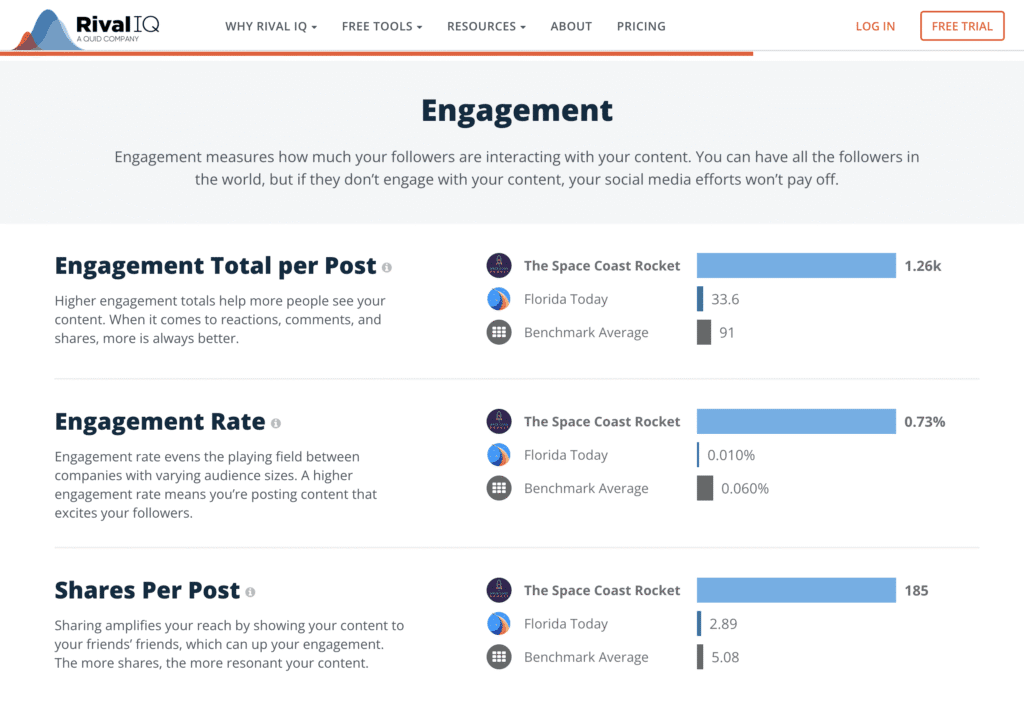Click Space Coast Rocket avatar in Shares Per Post
Image resolution: width=1024 pixels, height=701 pixels.
[499, 590]
